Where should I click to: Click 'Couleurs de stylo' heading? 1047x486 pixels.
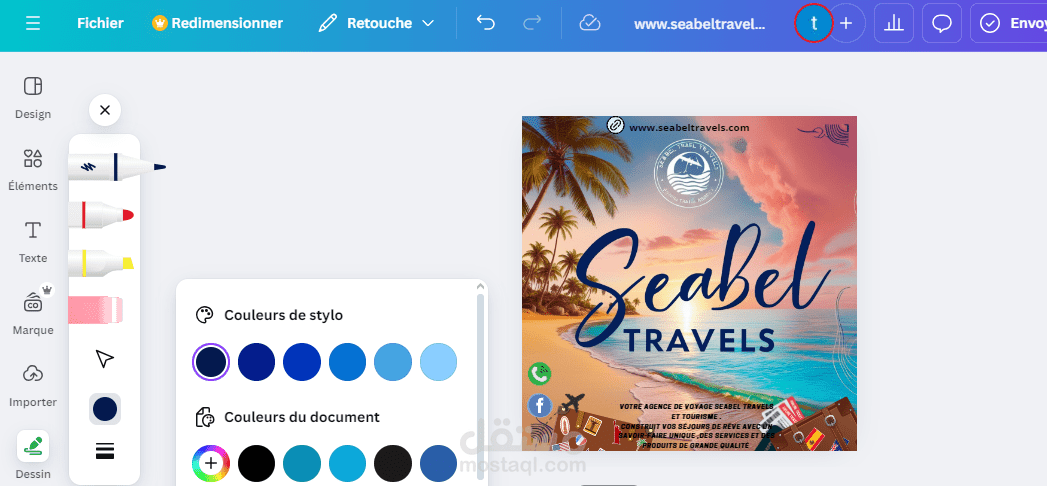283,315
